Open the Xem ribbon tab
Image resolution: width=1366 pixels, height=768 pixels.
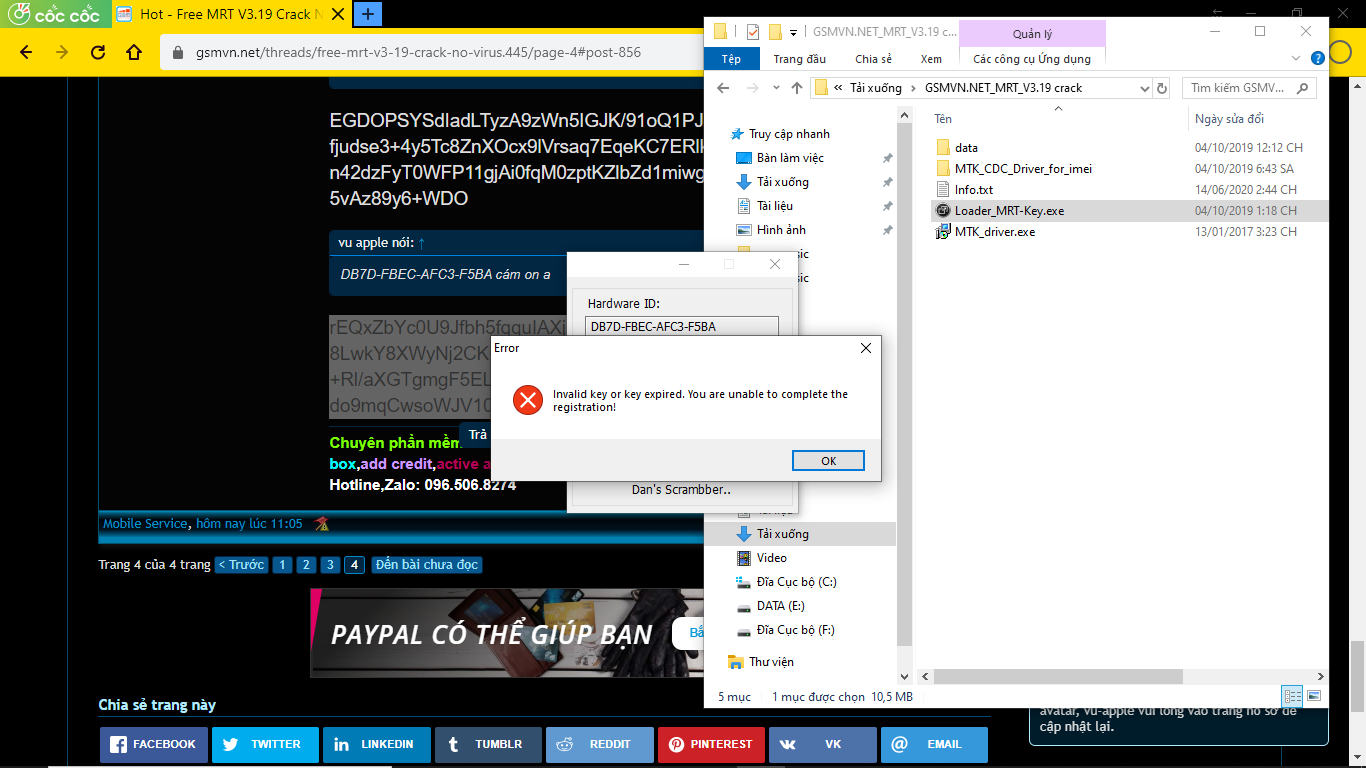[x=931, y=59]
